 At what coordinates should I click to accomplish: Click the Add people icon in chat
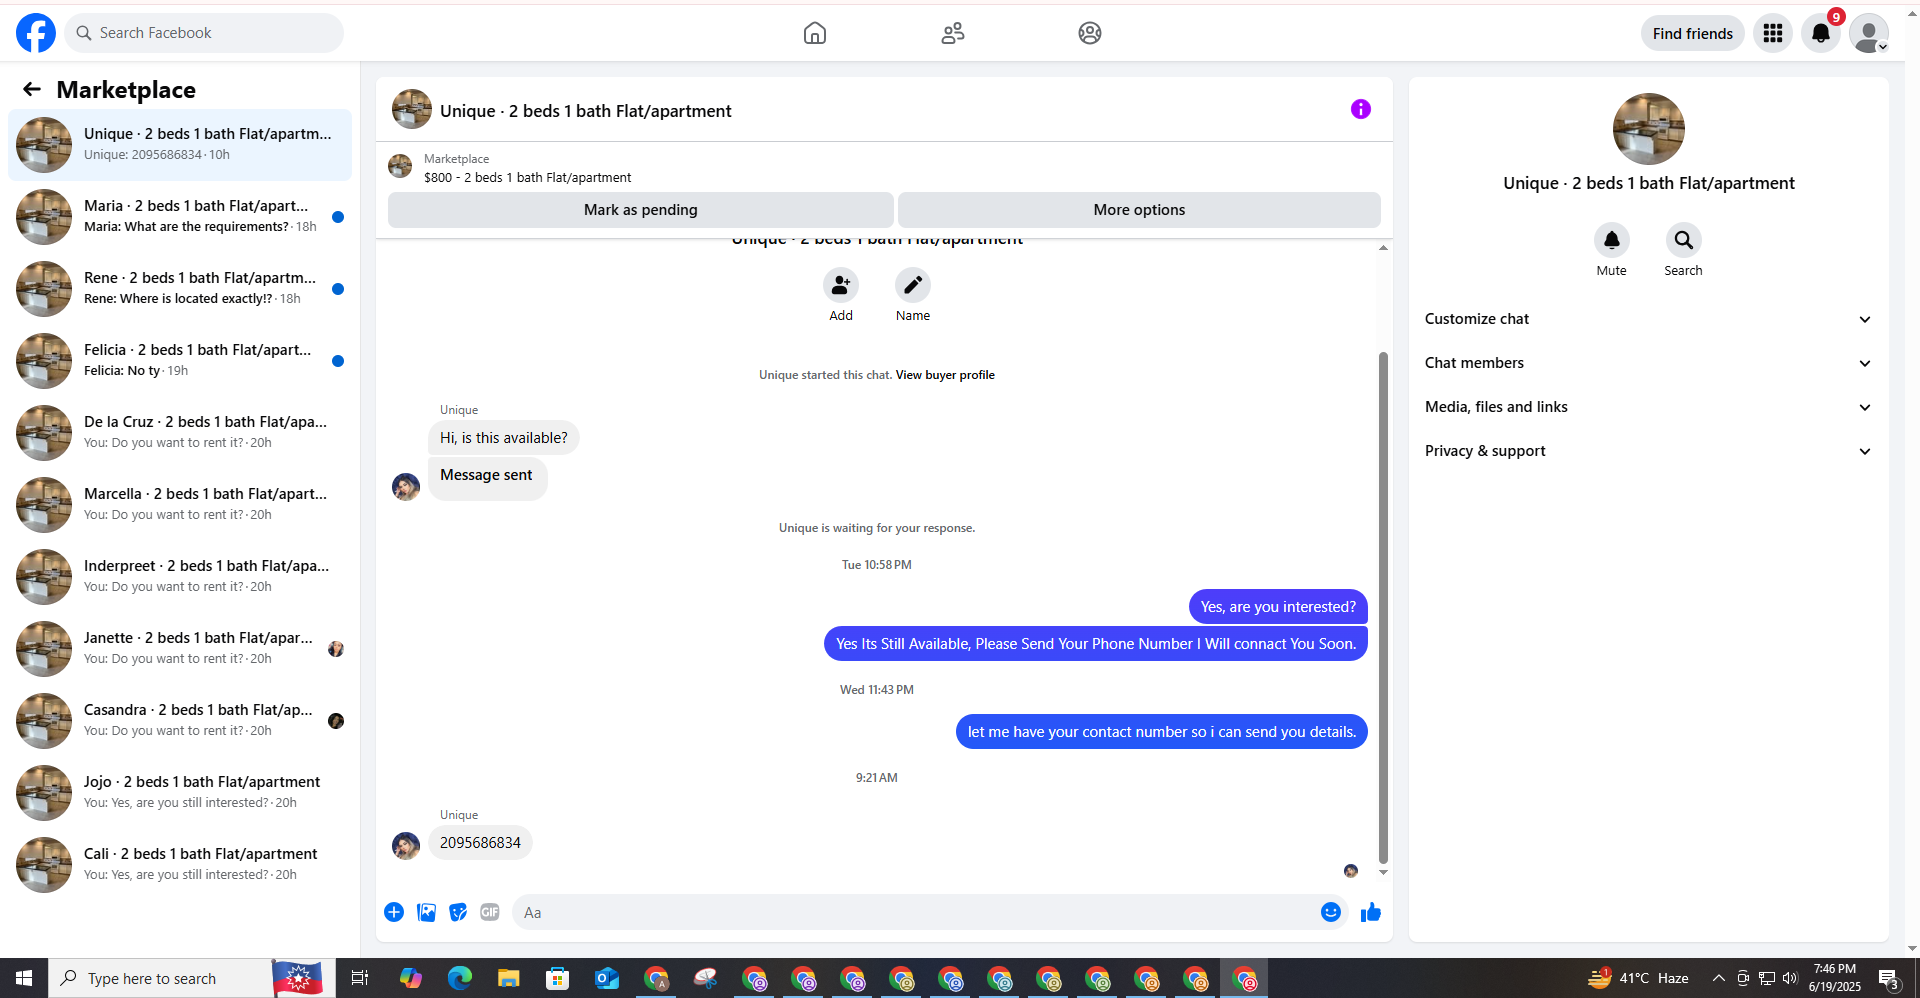coord(841,285)
